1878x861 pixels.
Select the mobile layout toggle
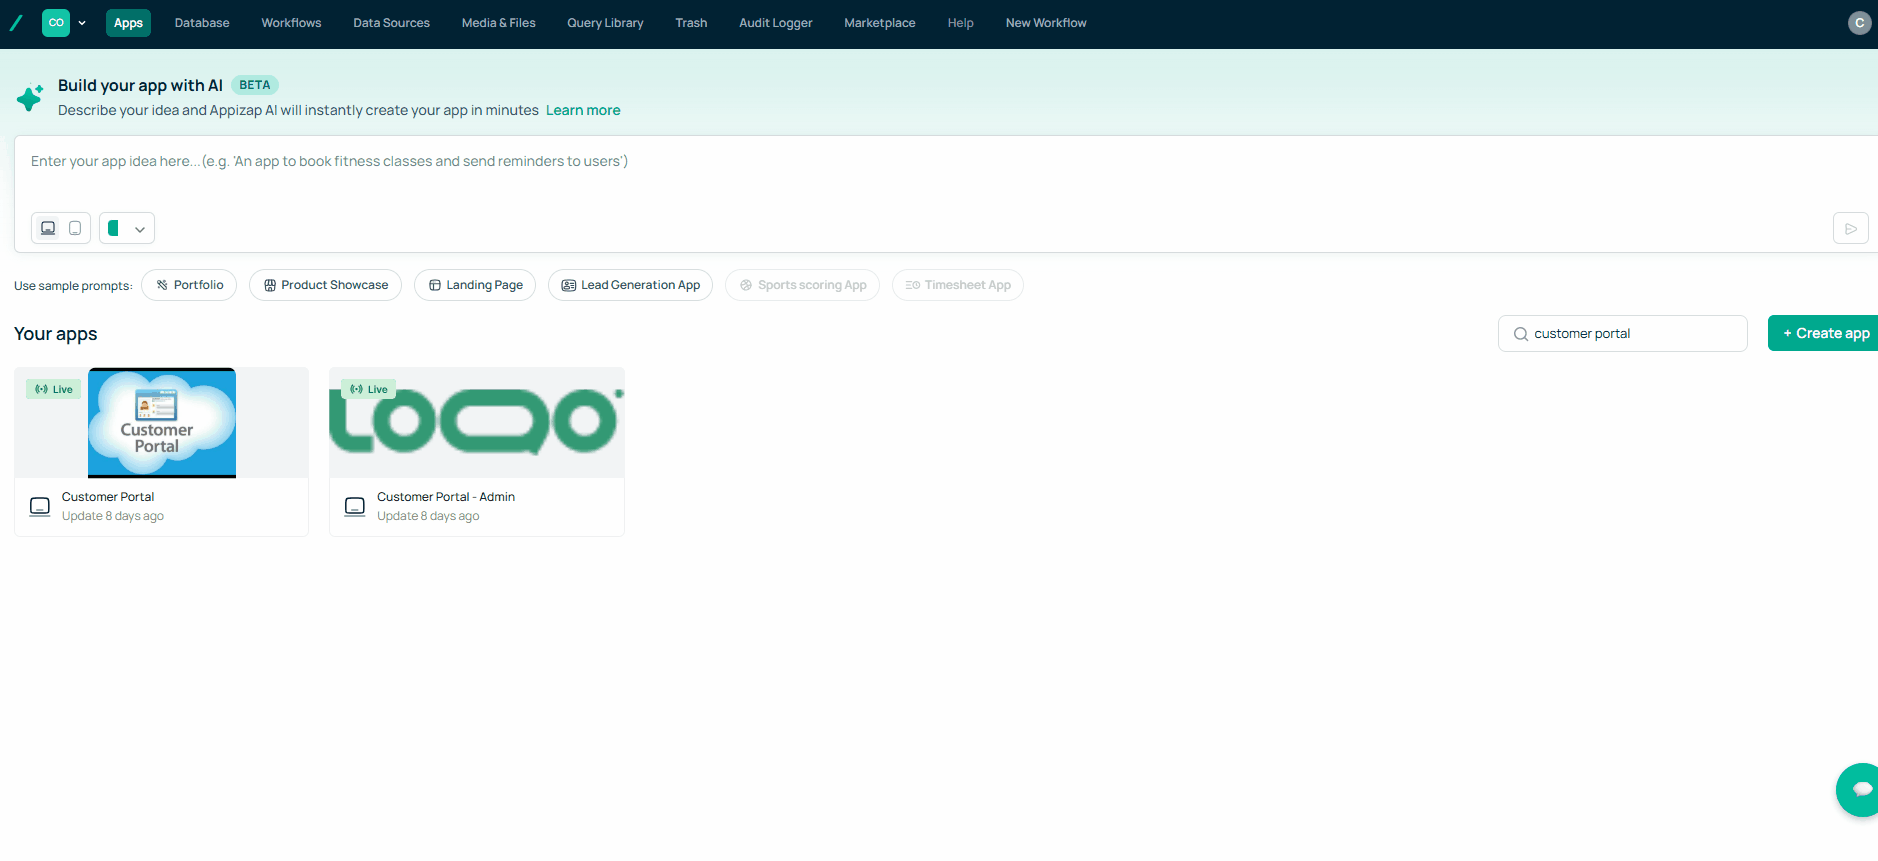tap(75, 228)
